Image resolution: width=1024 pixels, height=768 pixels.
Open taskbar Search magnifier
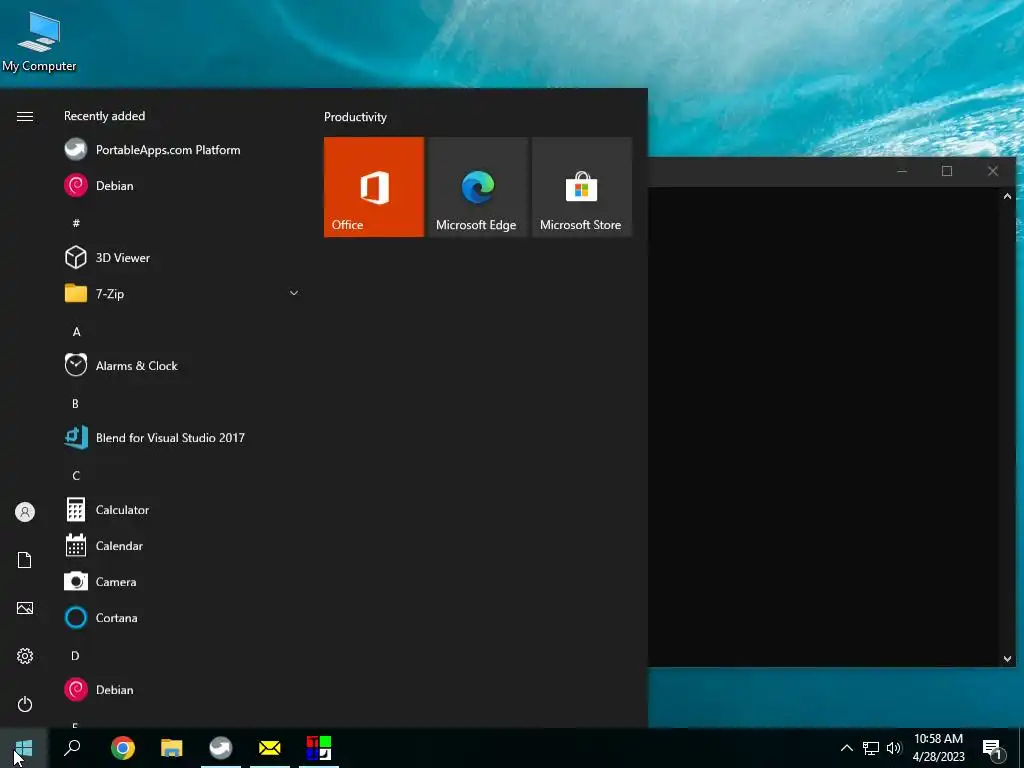pyautogui.click(x=72, y=748)
